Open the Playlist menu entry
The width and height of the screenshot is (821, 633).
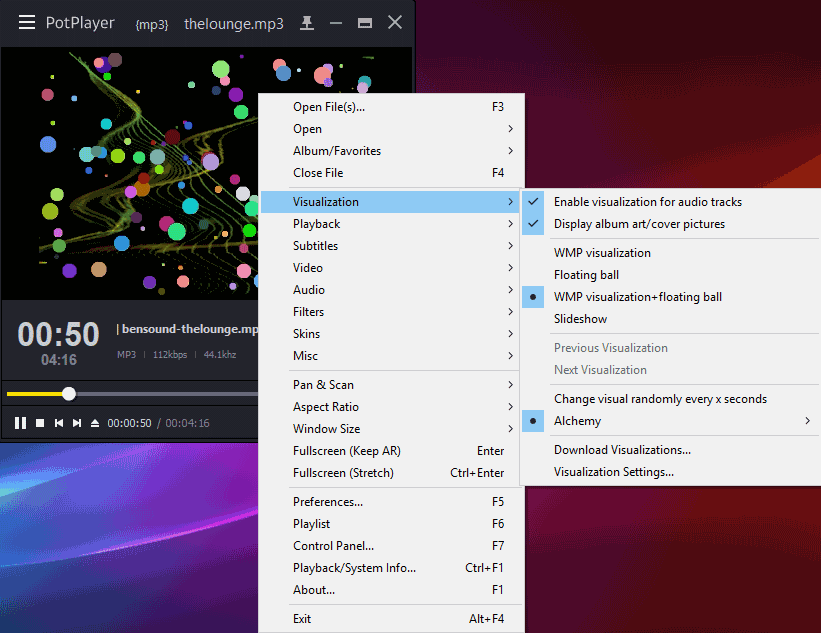coord(390,524)
